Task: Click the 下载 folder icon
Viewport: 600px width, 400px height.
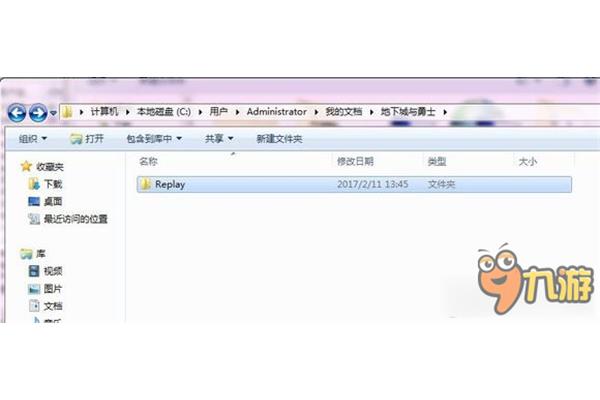Action: pos(34,184)
